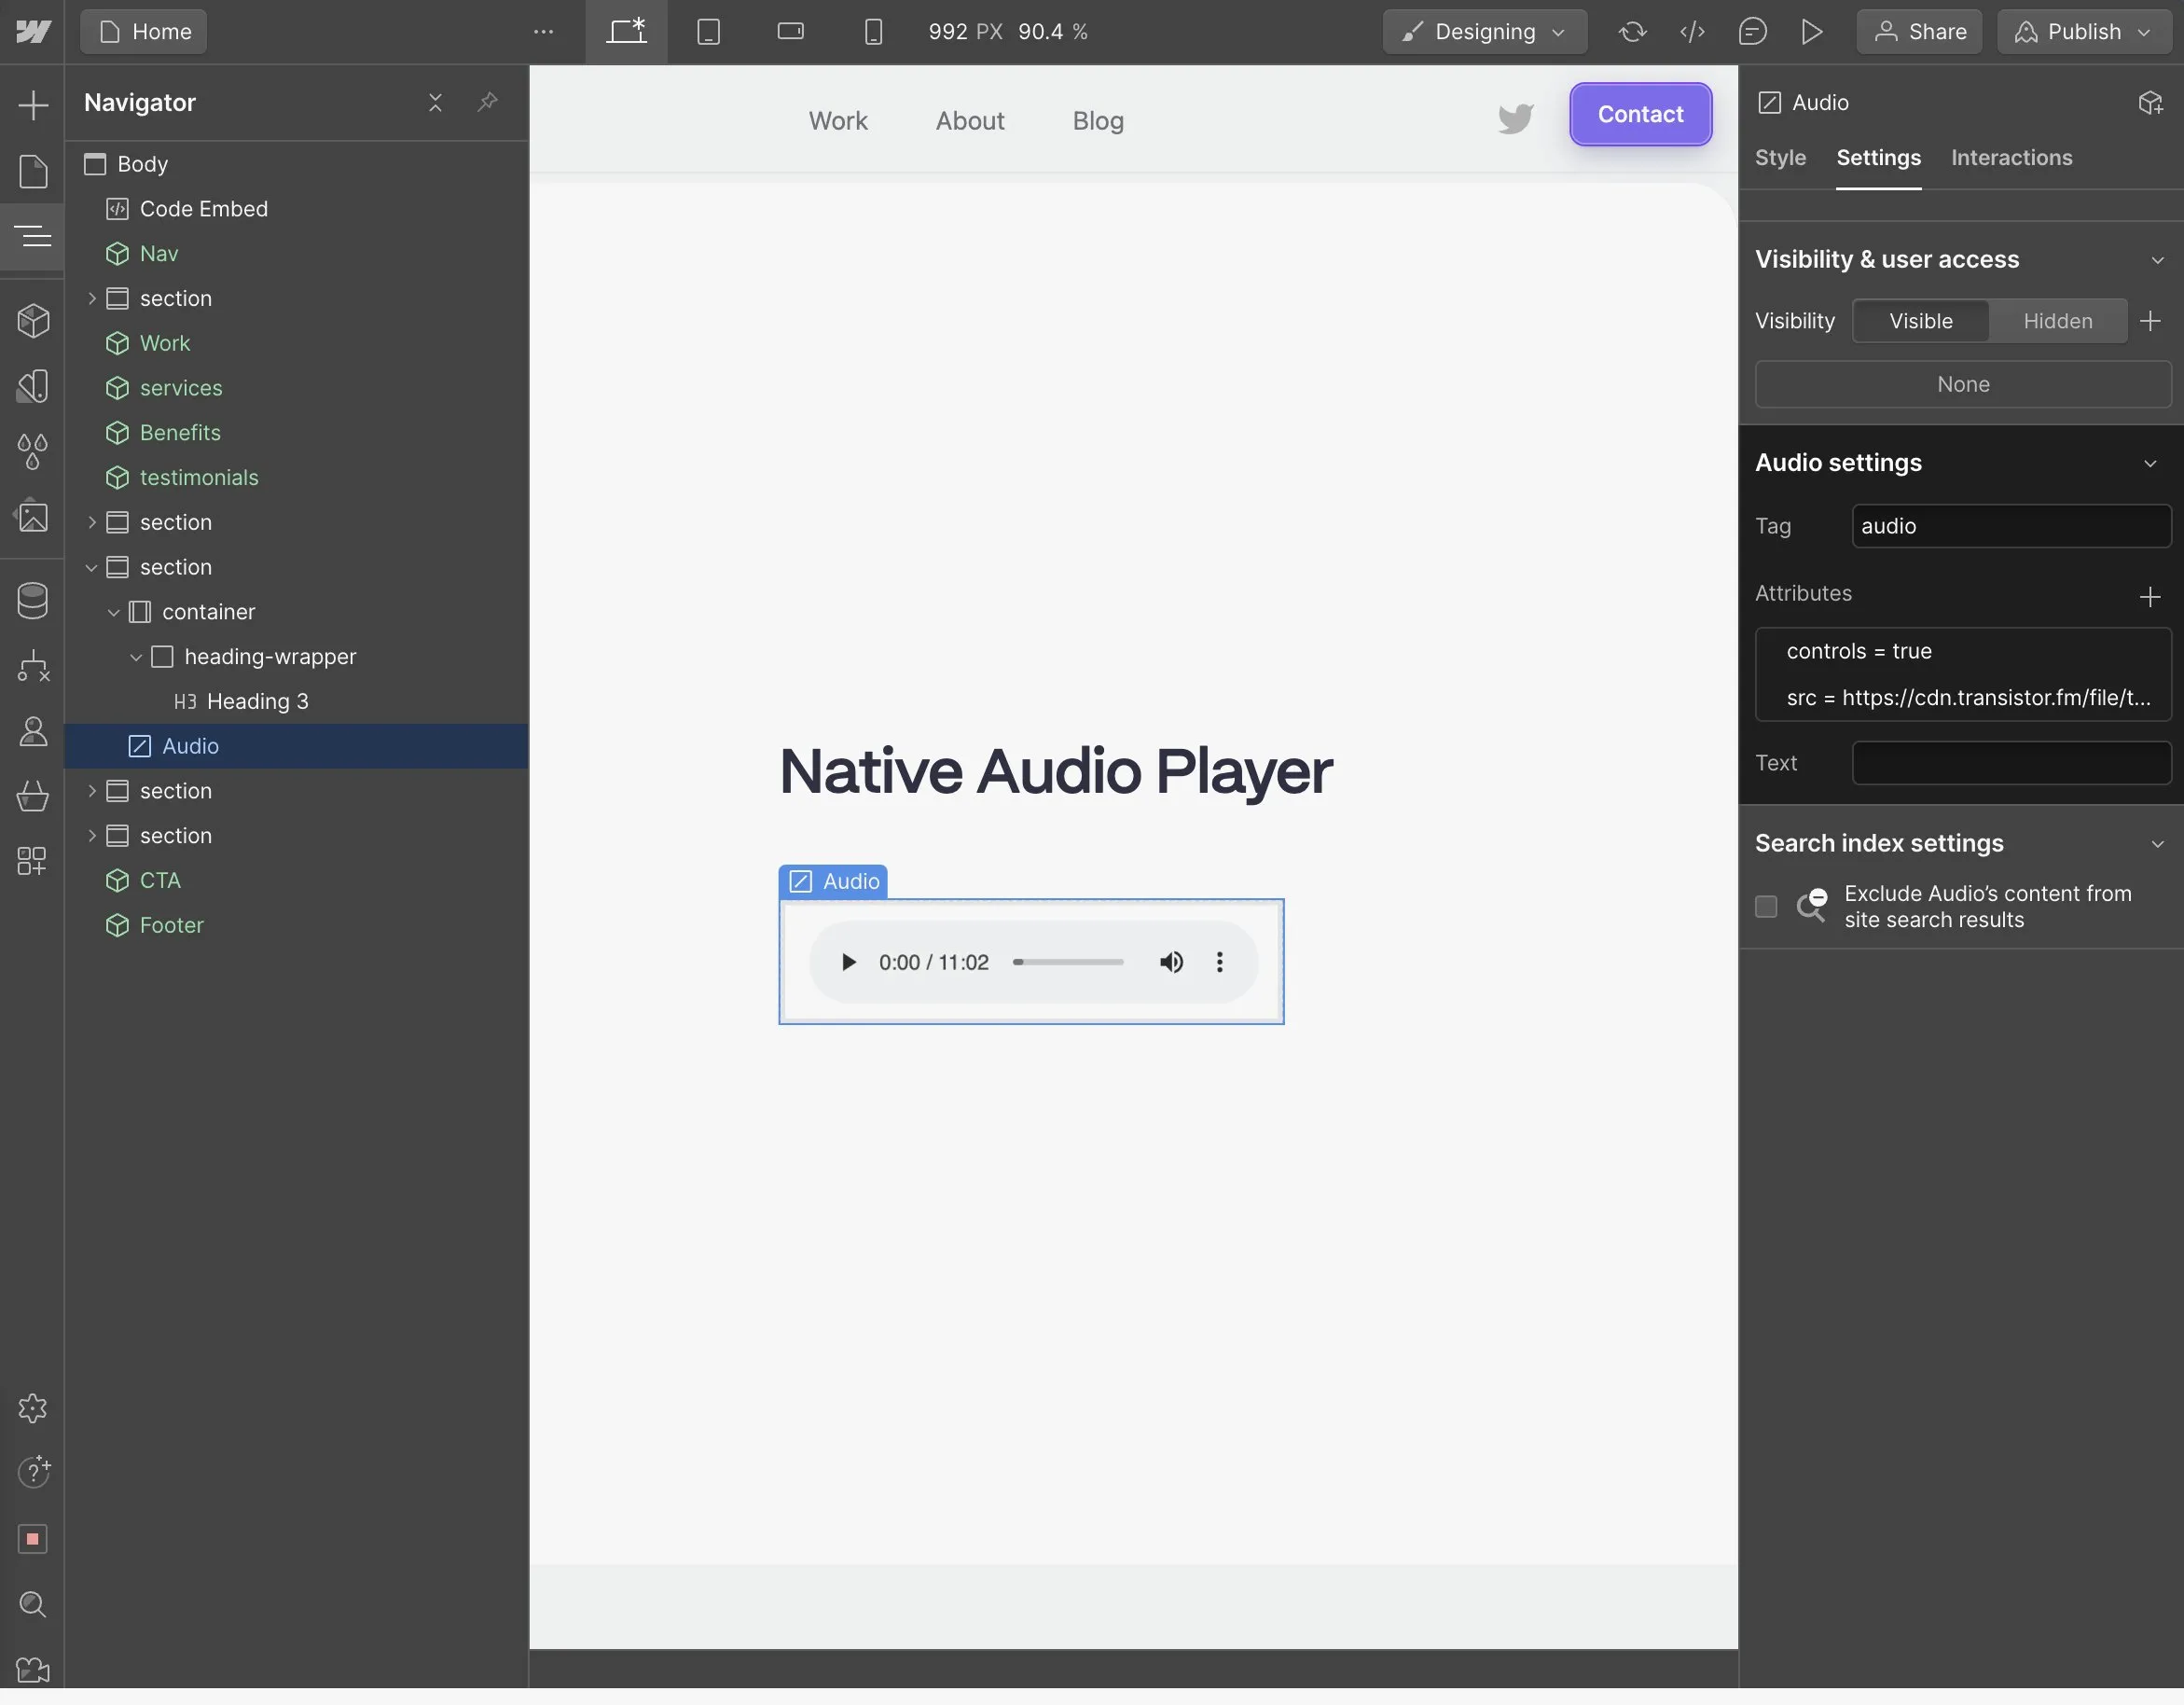Screen dimensions: 2184x1705
Task: Play the audio in the player
Action: (848, 962)
